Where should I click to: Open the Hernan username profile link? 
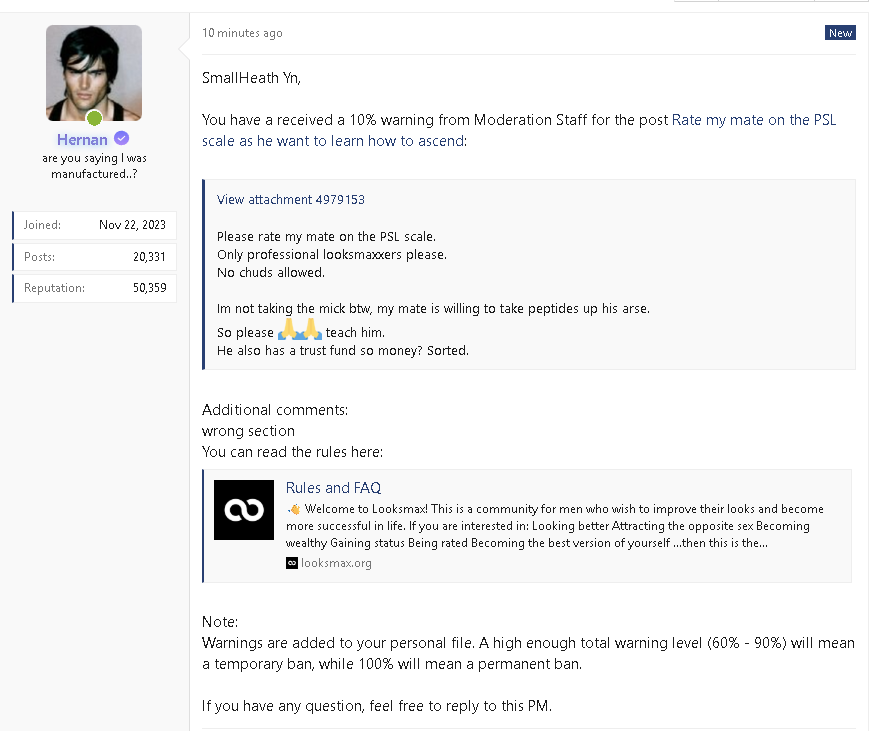pyautogui.click(x=82, y=139)
